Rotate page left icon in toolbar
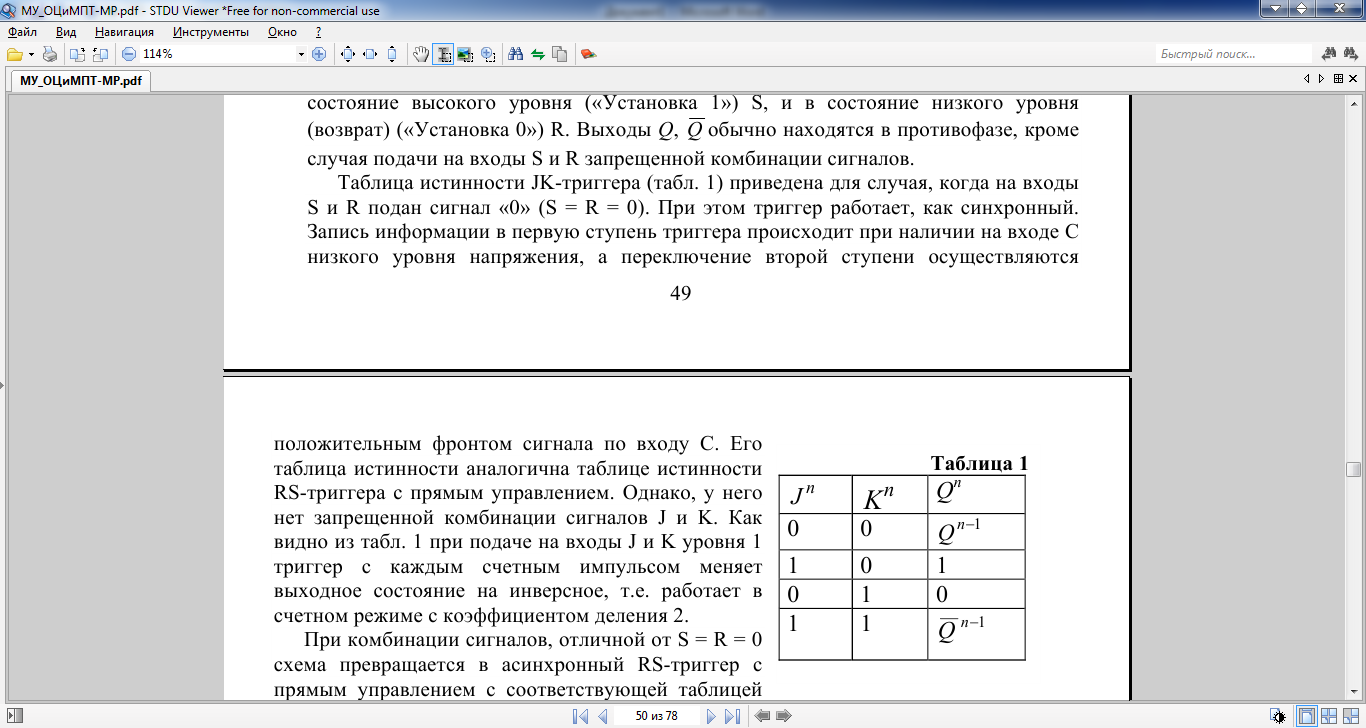This screenshot has width=1366, height=728. pos(77,54)
